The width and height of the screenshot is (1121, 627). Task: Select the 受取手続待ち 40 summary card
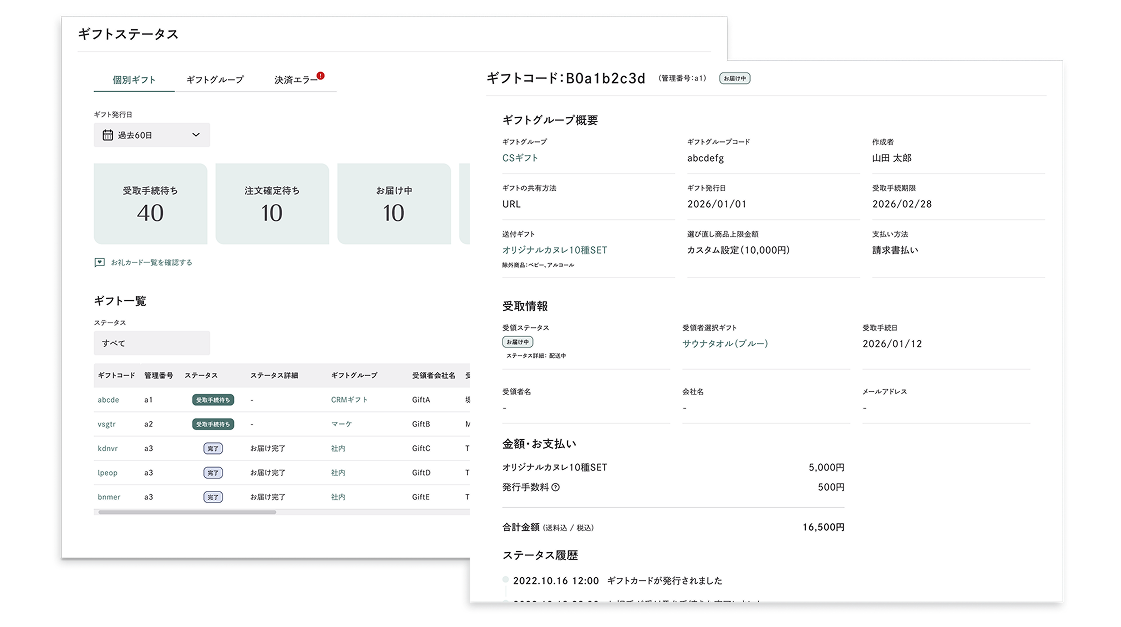coord(150,204)
